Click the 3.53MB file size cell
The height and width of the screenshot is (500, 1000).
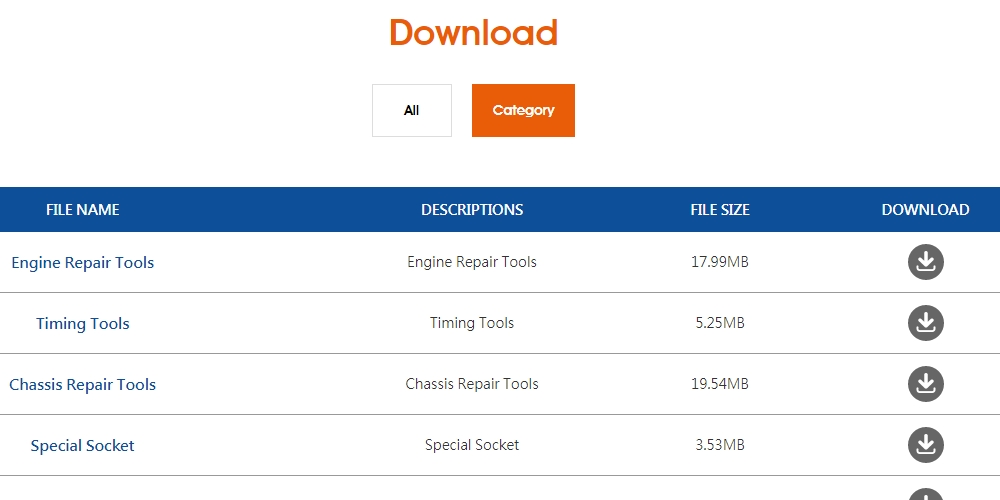[720, 445]
